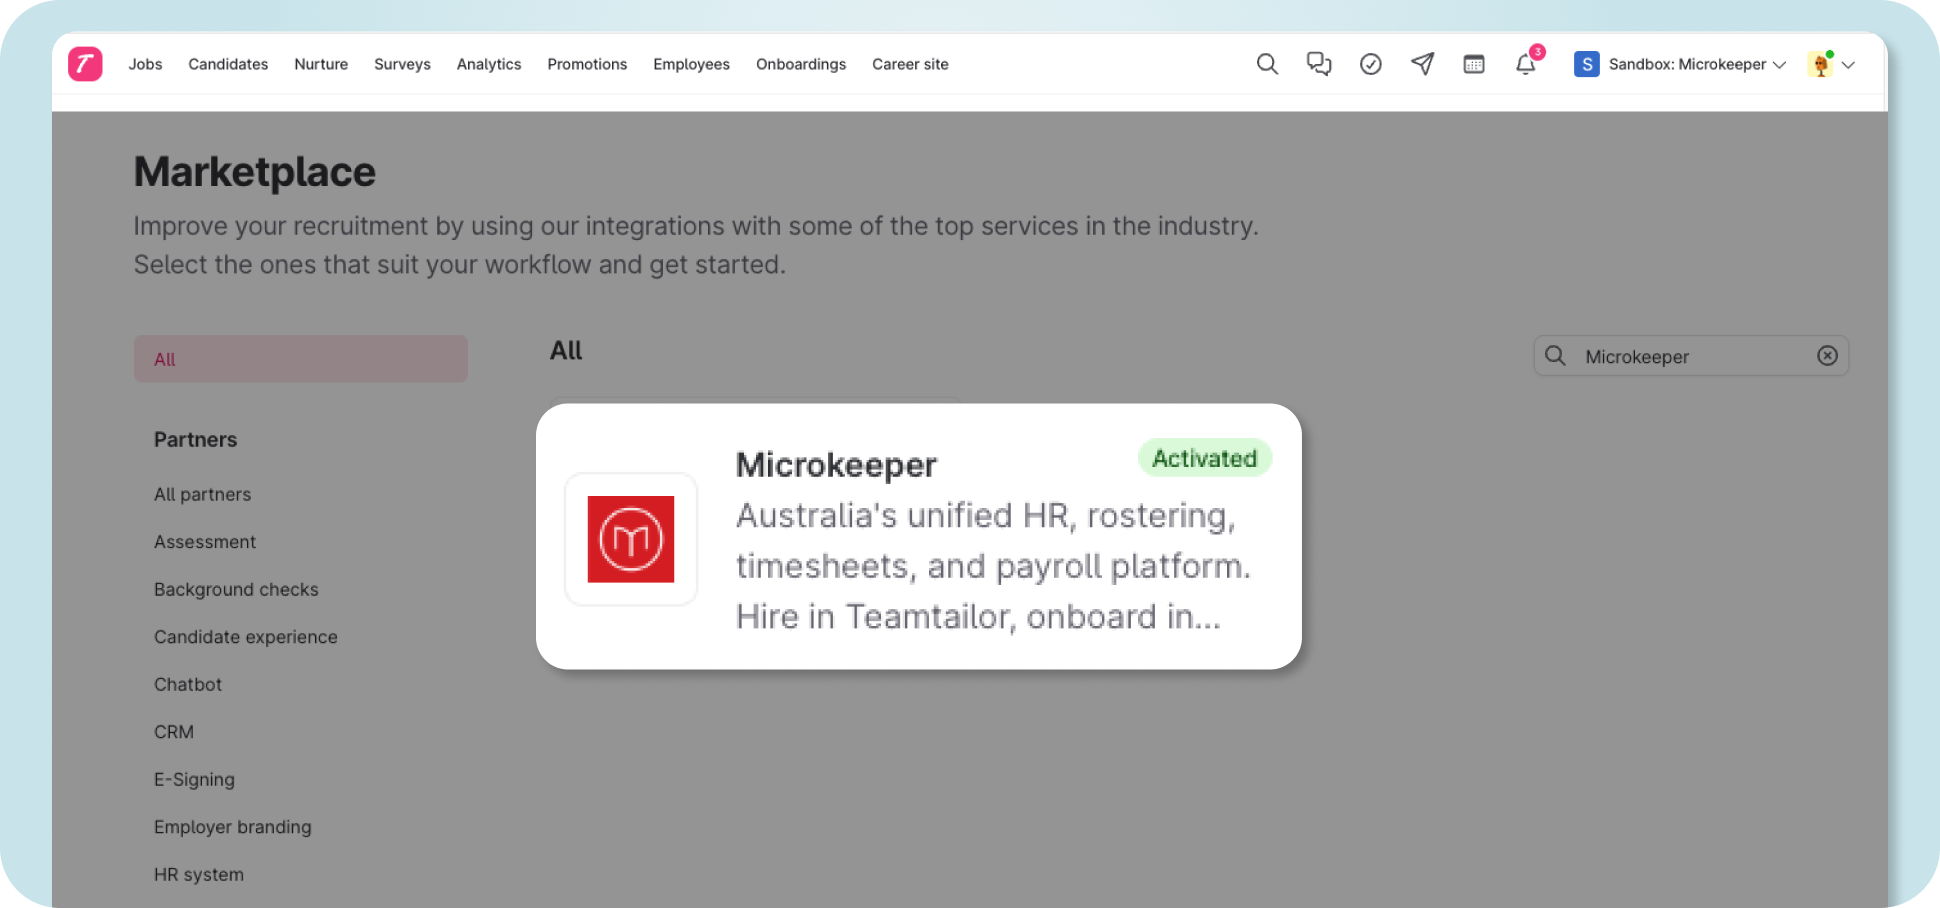
Task: Click the Activated status badge
Action: 1205,458
